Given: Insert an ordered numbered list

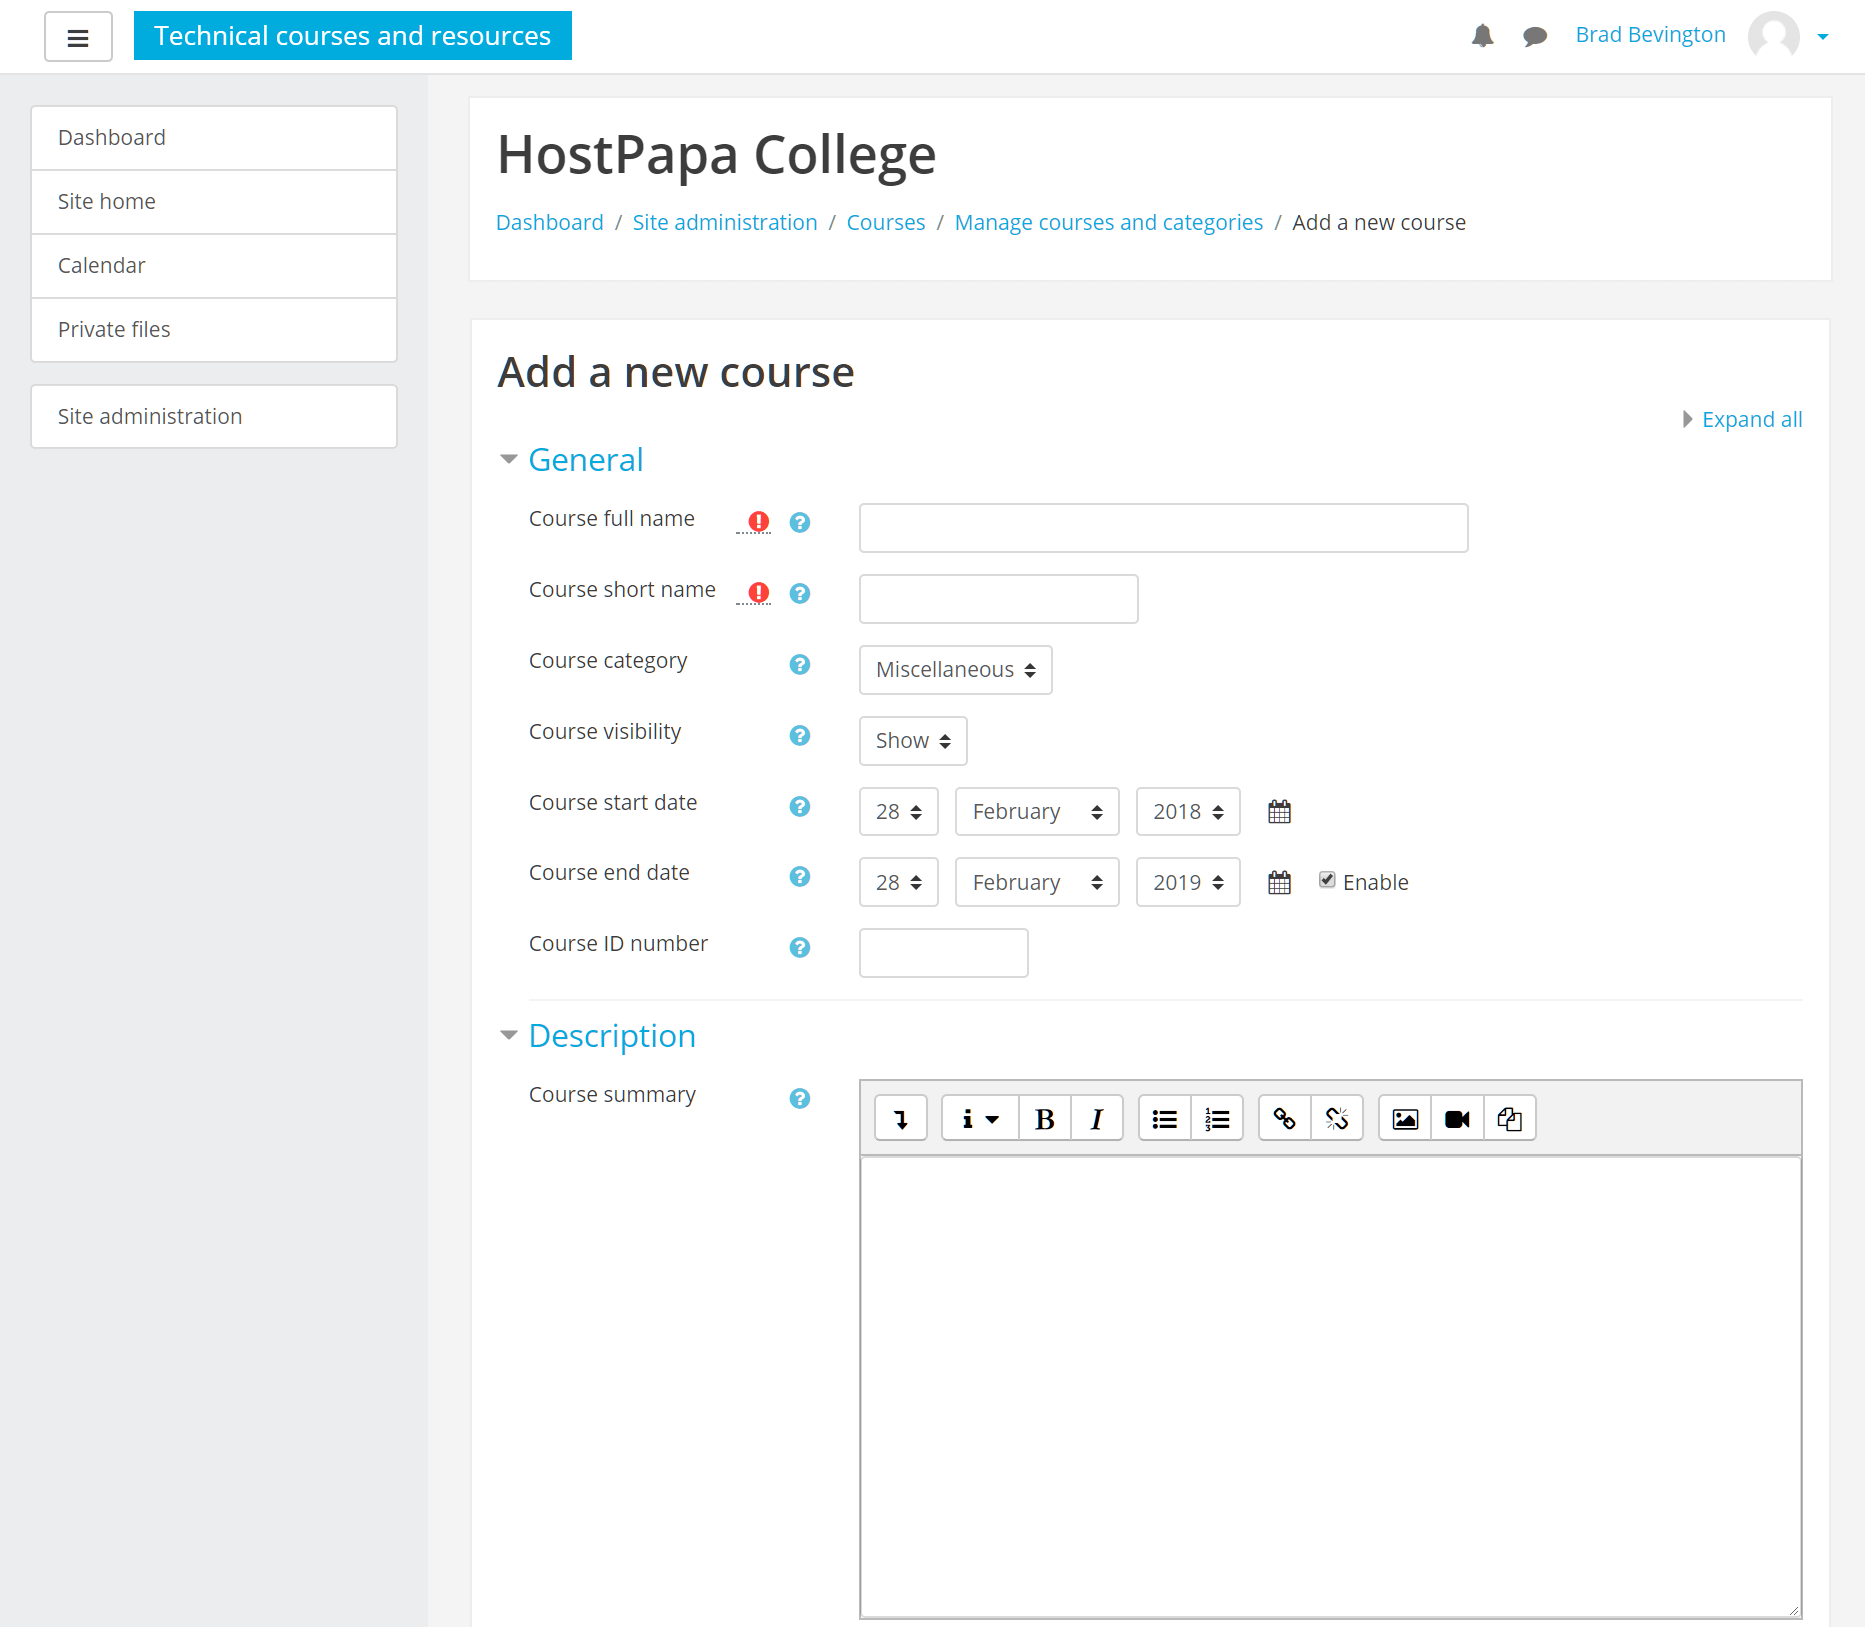Looking at the screenshot, I should point(1217,1118).
